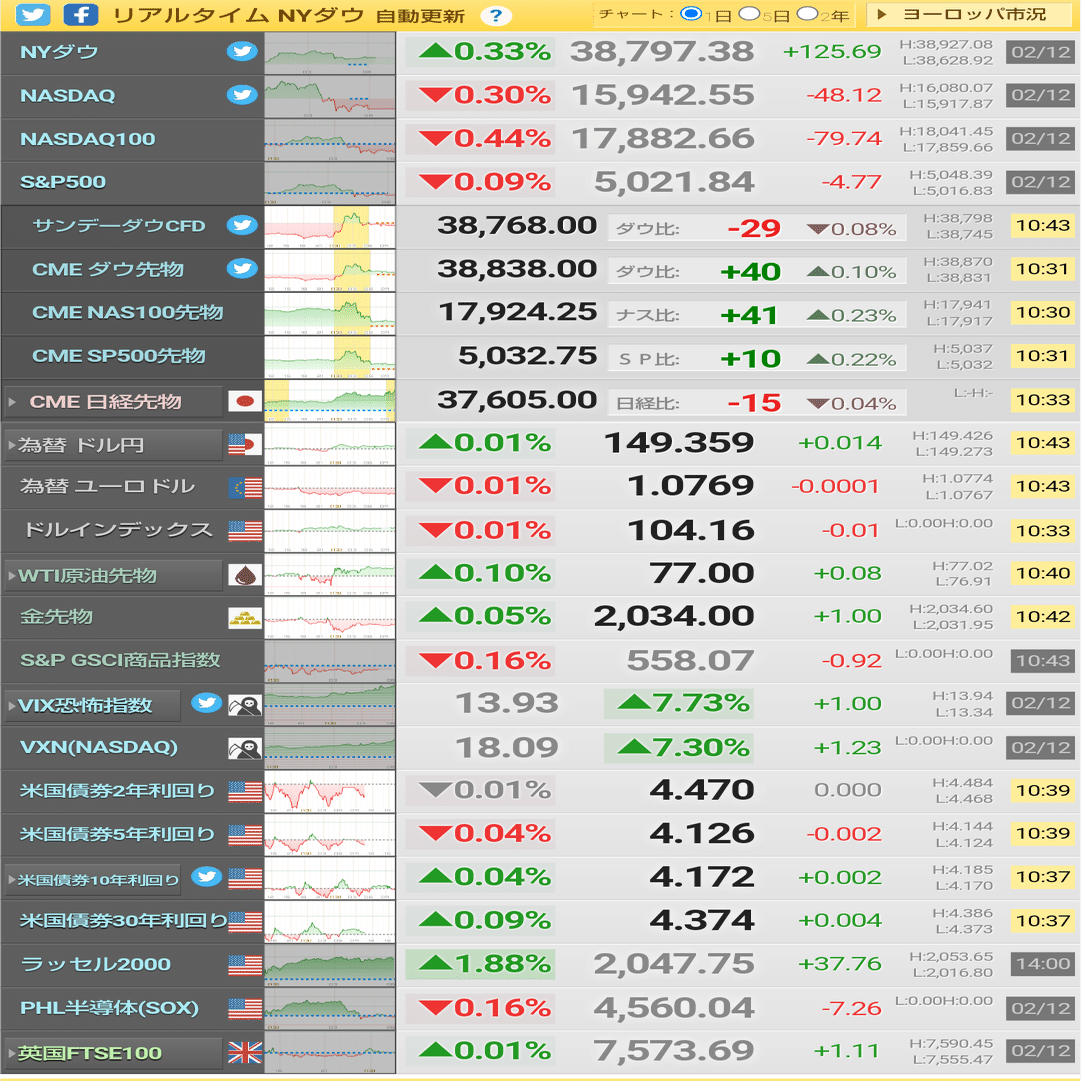Click the NASDAQ value 15,942.55
Viewport: 1081px width, 1081px height.
(663, 95)
